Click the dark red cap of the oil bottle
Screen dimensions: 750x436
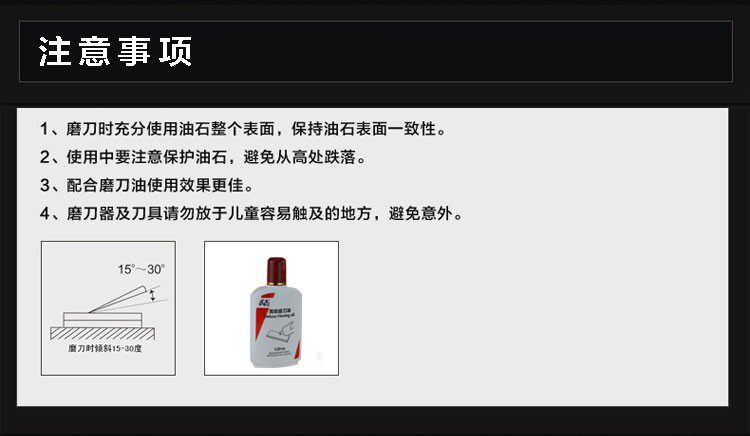(276, 271)
